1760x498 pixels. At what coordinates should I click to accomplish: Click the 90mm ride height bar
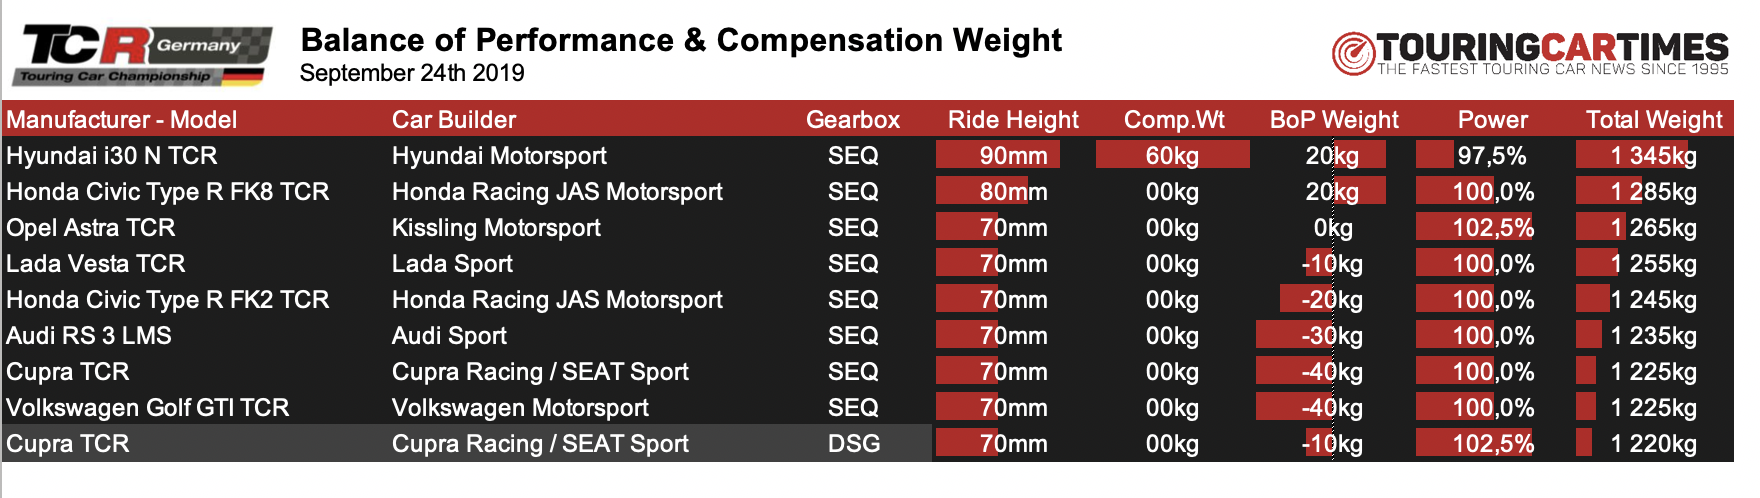pyautogui.click(x=998, y=155)
